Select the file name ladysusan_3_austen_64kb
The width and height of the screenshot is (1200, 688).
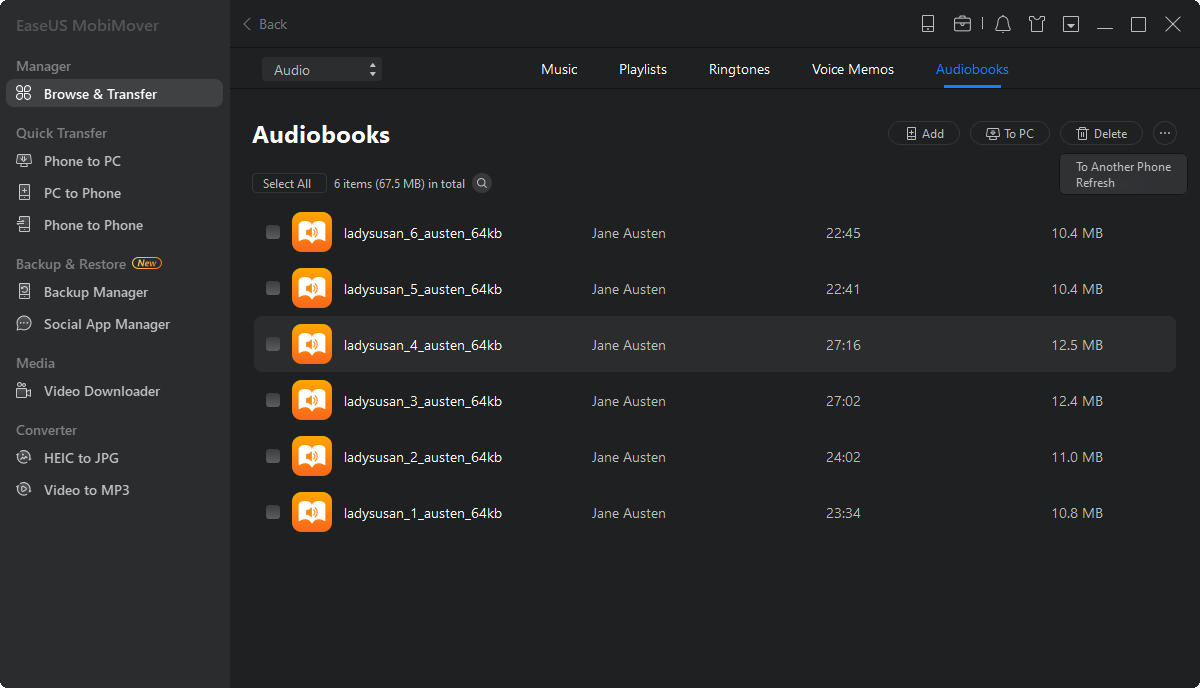point(423,401)
